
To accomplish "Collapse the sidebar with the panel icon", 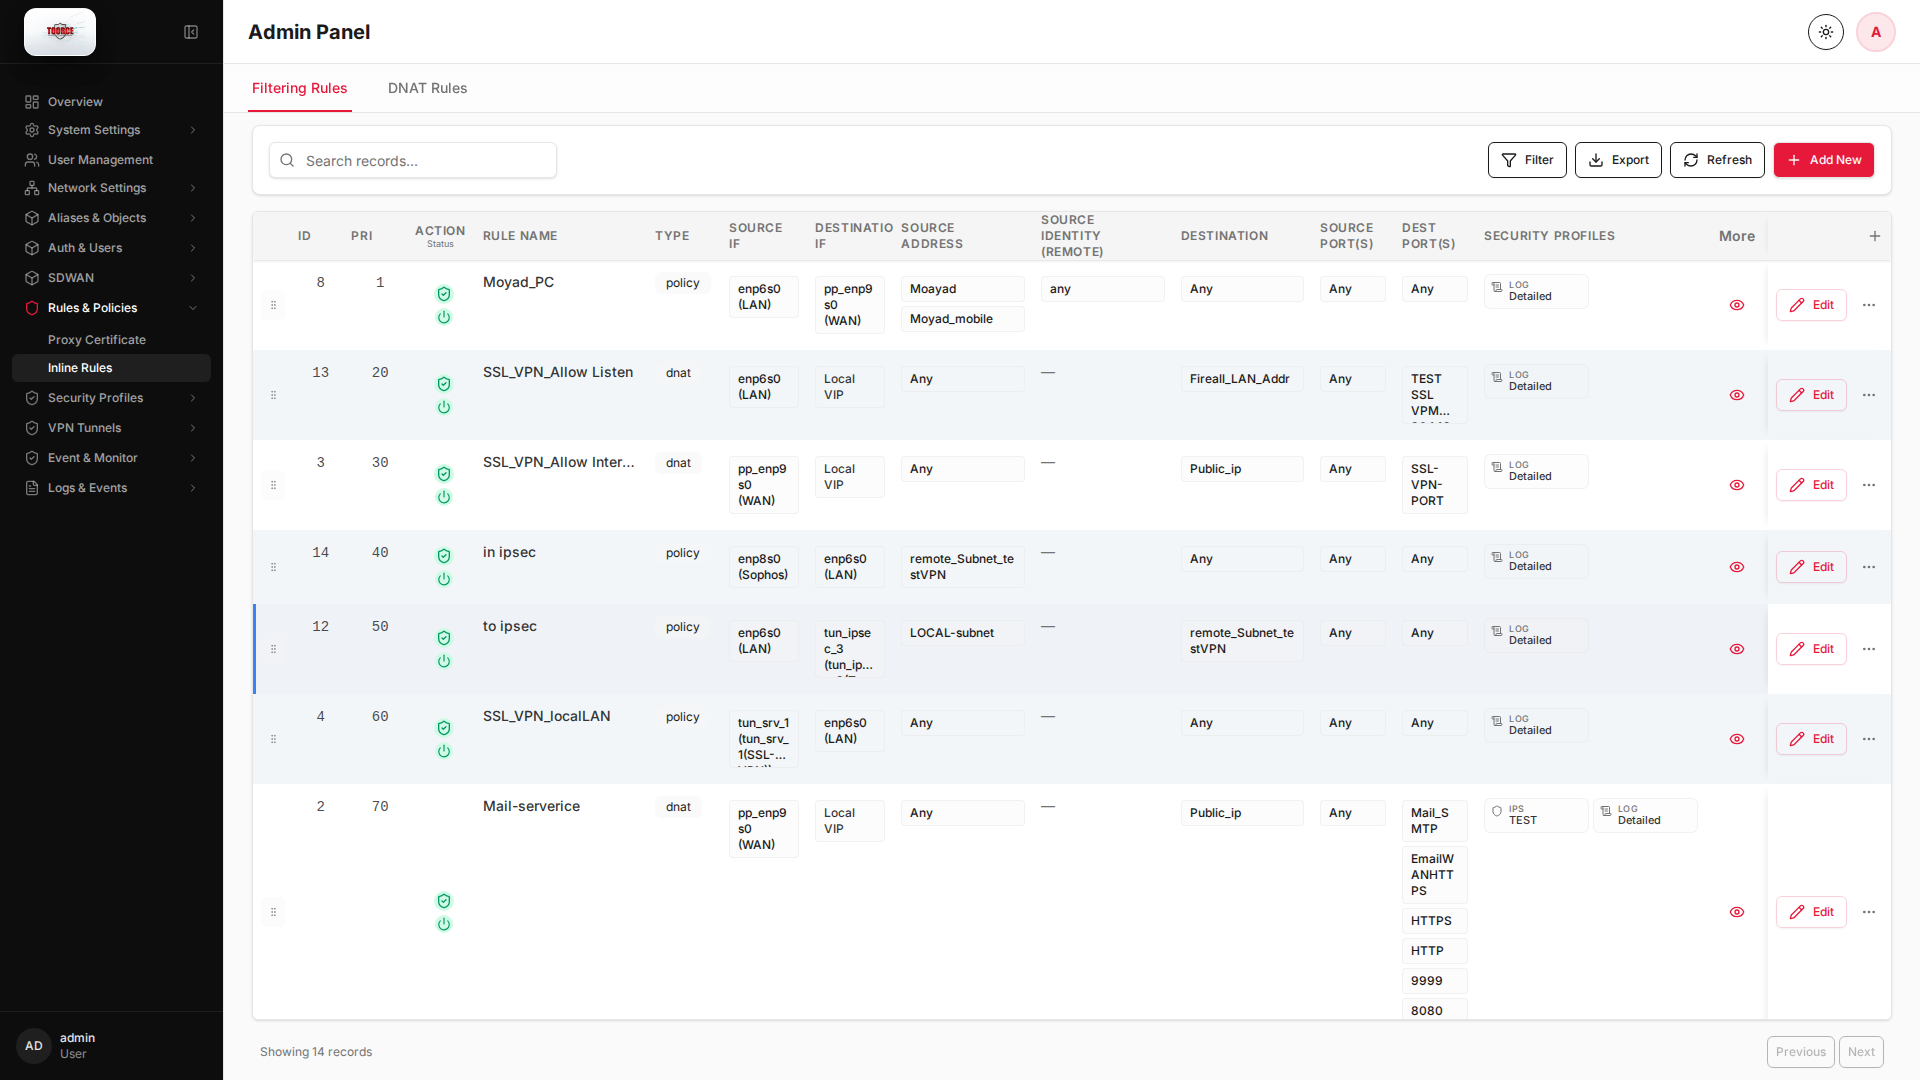I will [x=191, y=32].
